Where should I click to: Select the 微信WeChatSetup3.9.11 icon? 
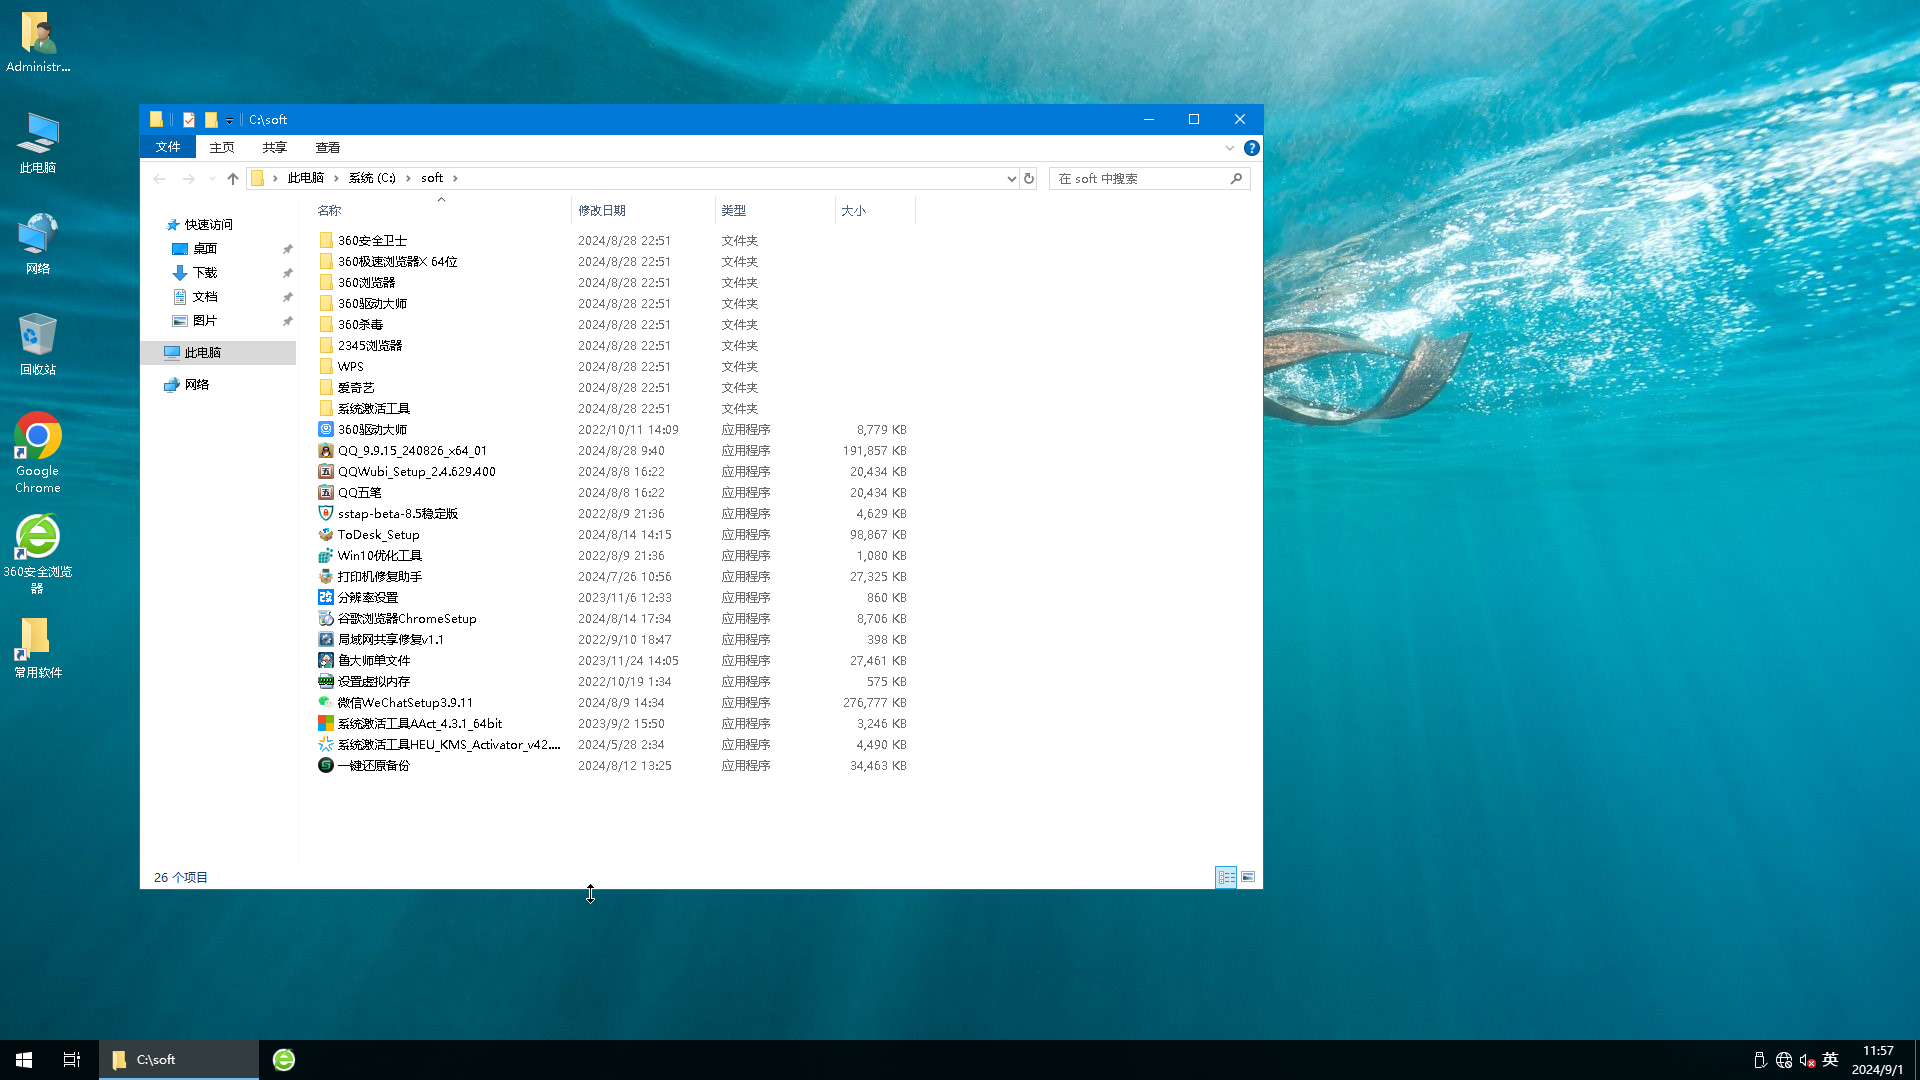point(326,702)
